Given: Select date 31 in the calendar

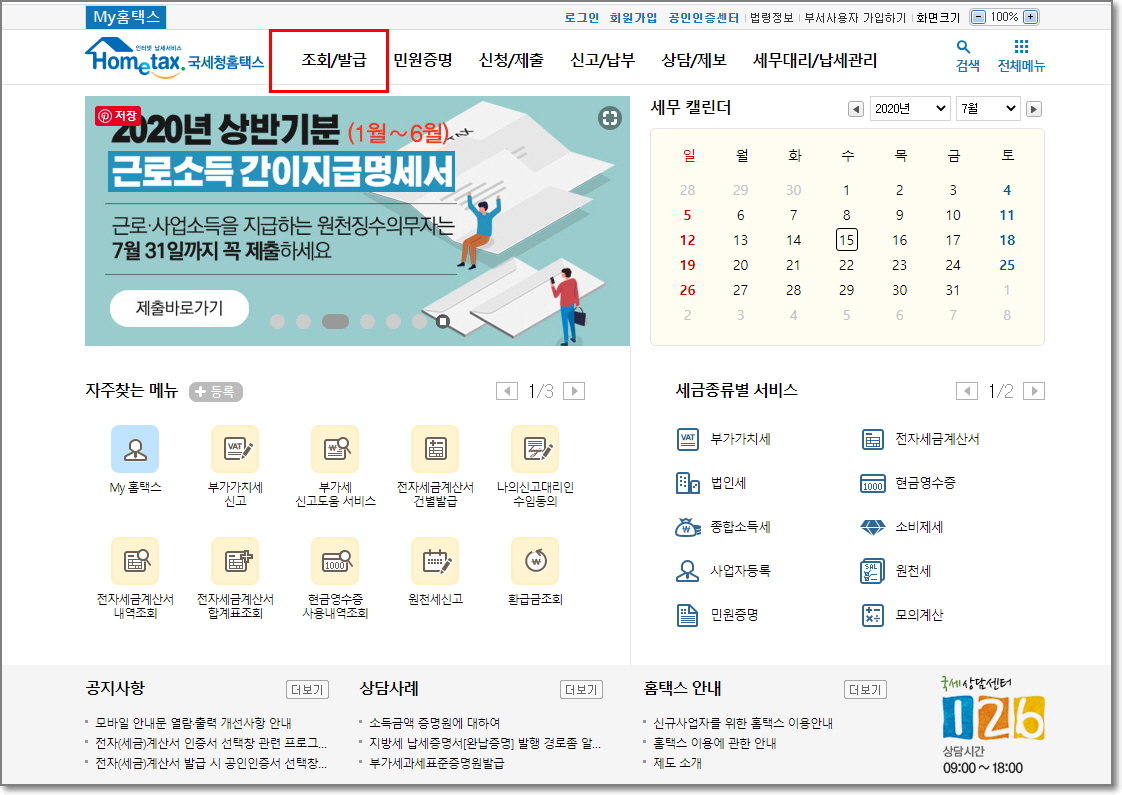Looking at the screenshot, I should (x=952, y=290).
